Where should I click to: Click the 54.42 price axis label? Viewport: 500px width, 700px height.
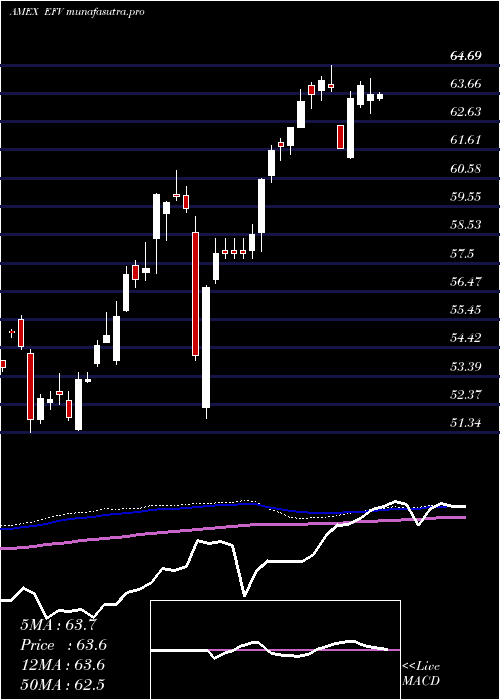[466, 338]
